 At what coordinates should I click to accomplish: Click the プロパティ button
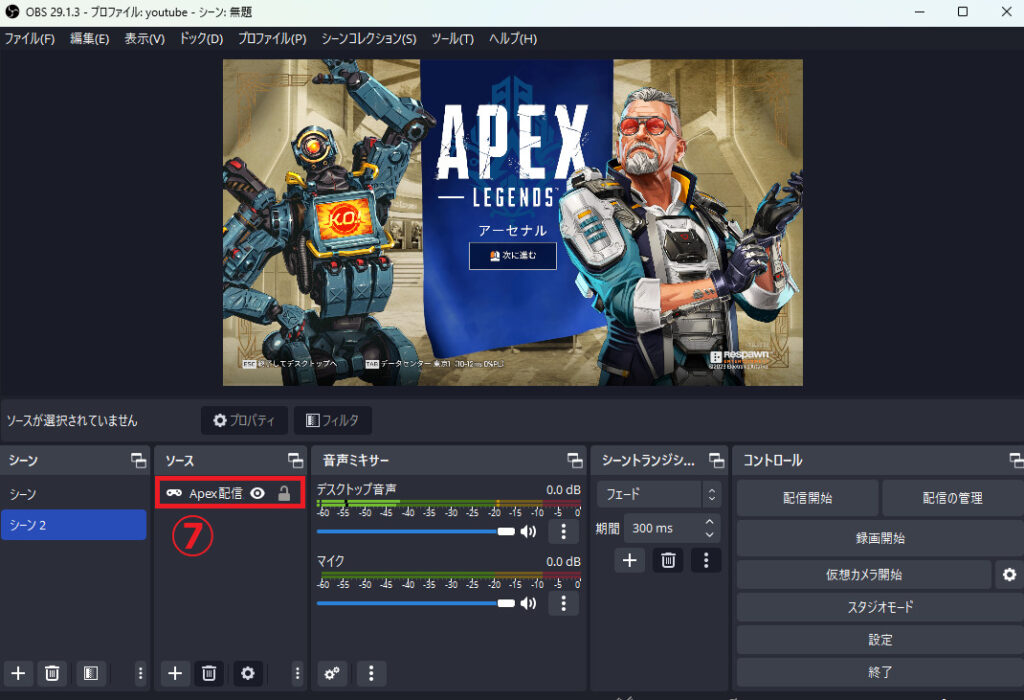(244, 421)
